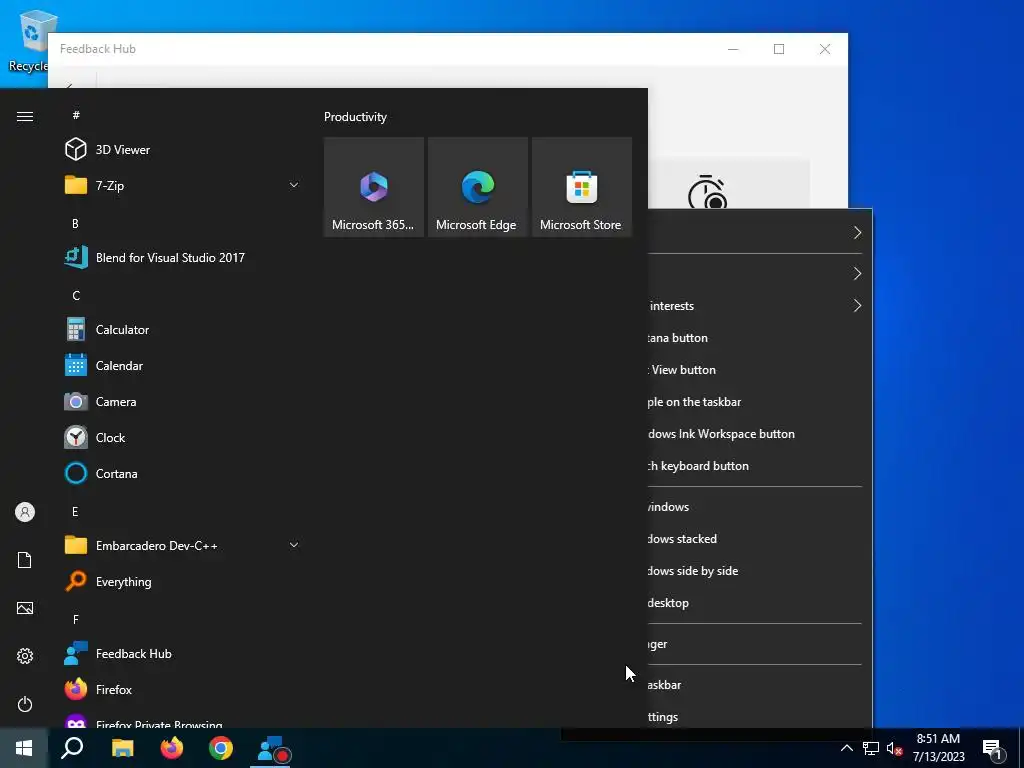This screenshot has height=768, width=1024.
Task: Toggle the Task View button menu entry
Action: click(x=760, y=370)
